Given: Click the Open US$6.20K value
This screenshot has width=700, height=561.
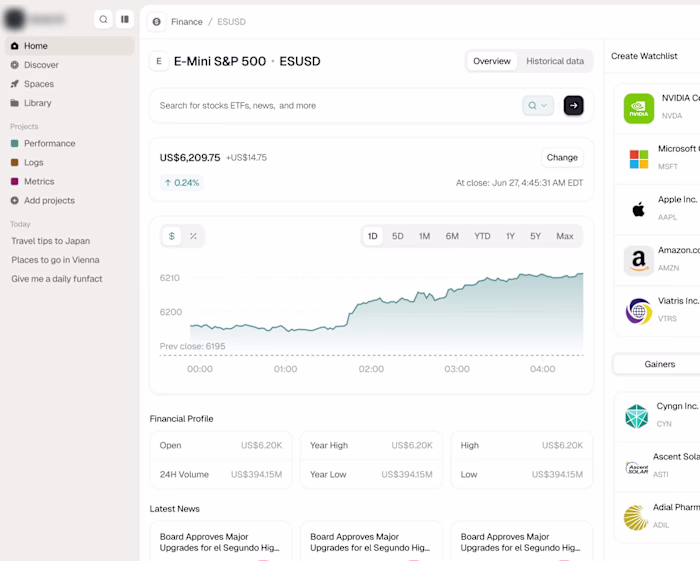Looking at the screenshot, I should coord(262,445).
